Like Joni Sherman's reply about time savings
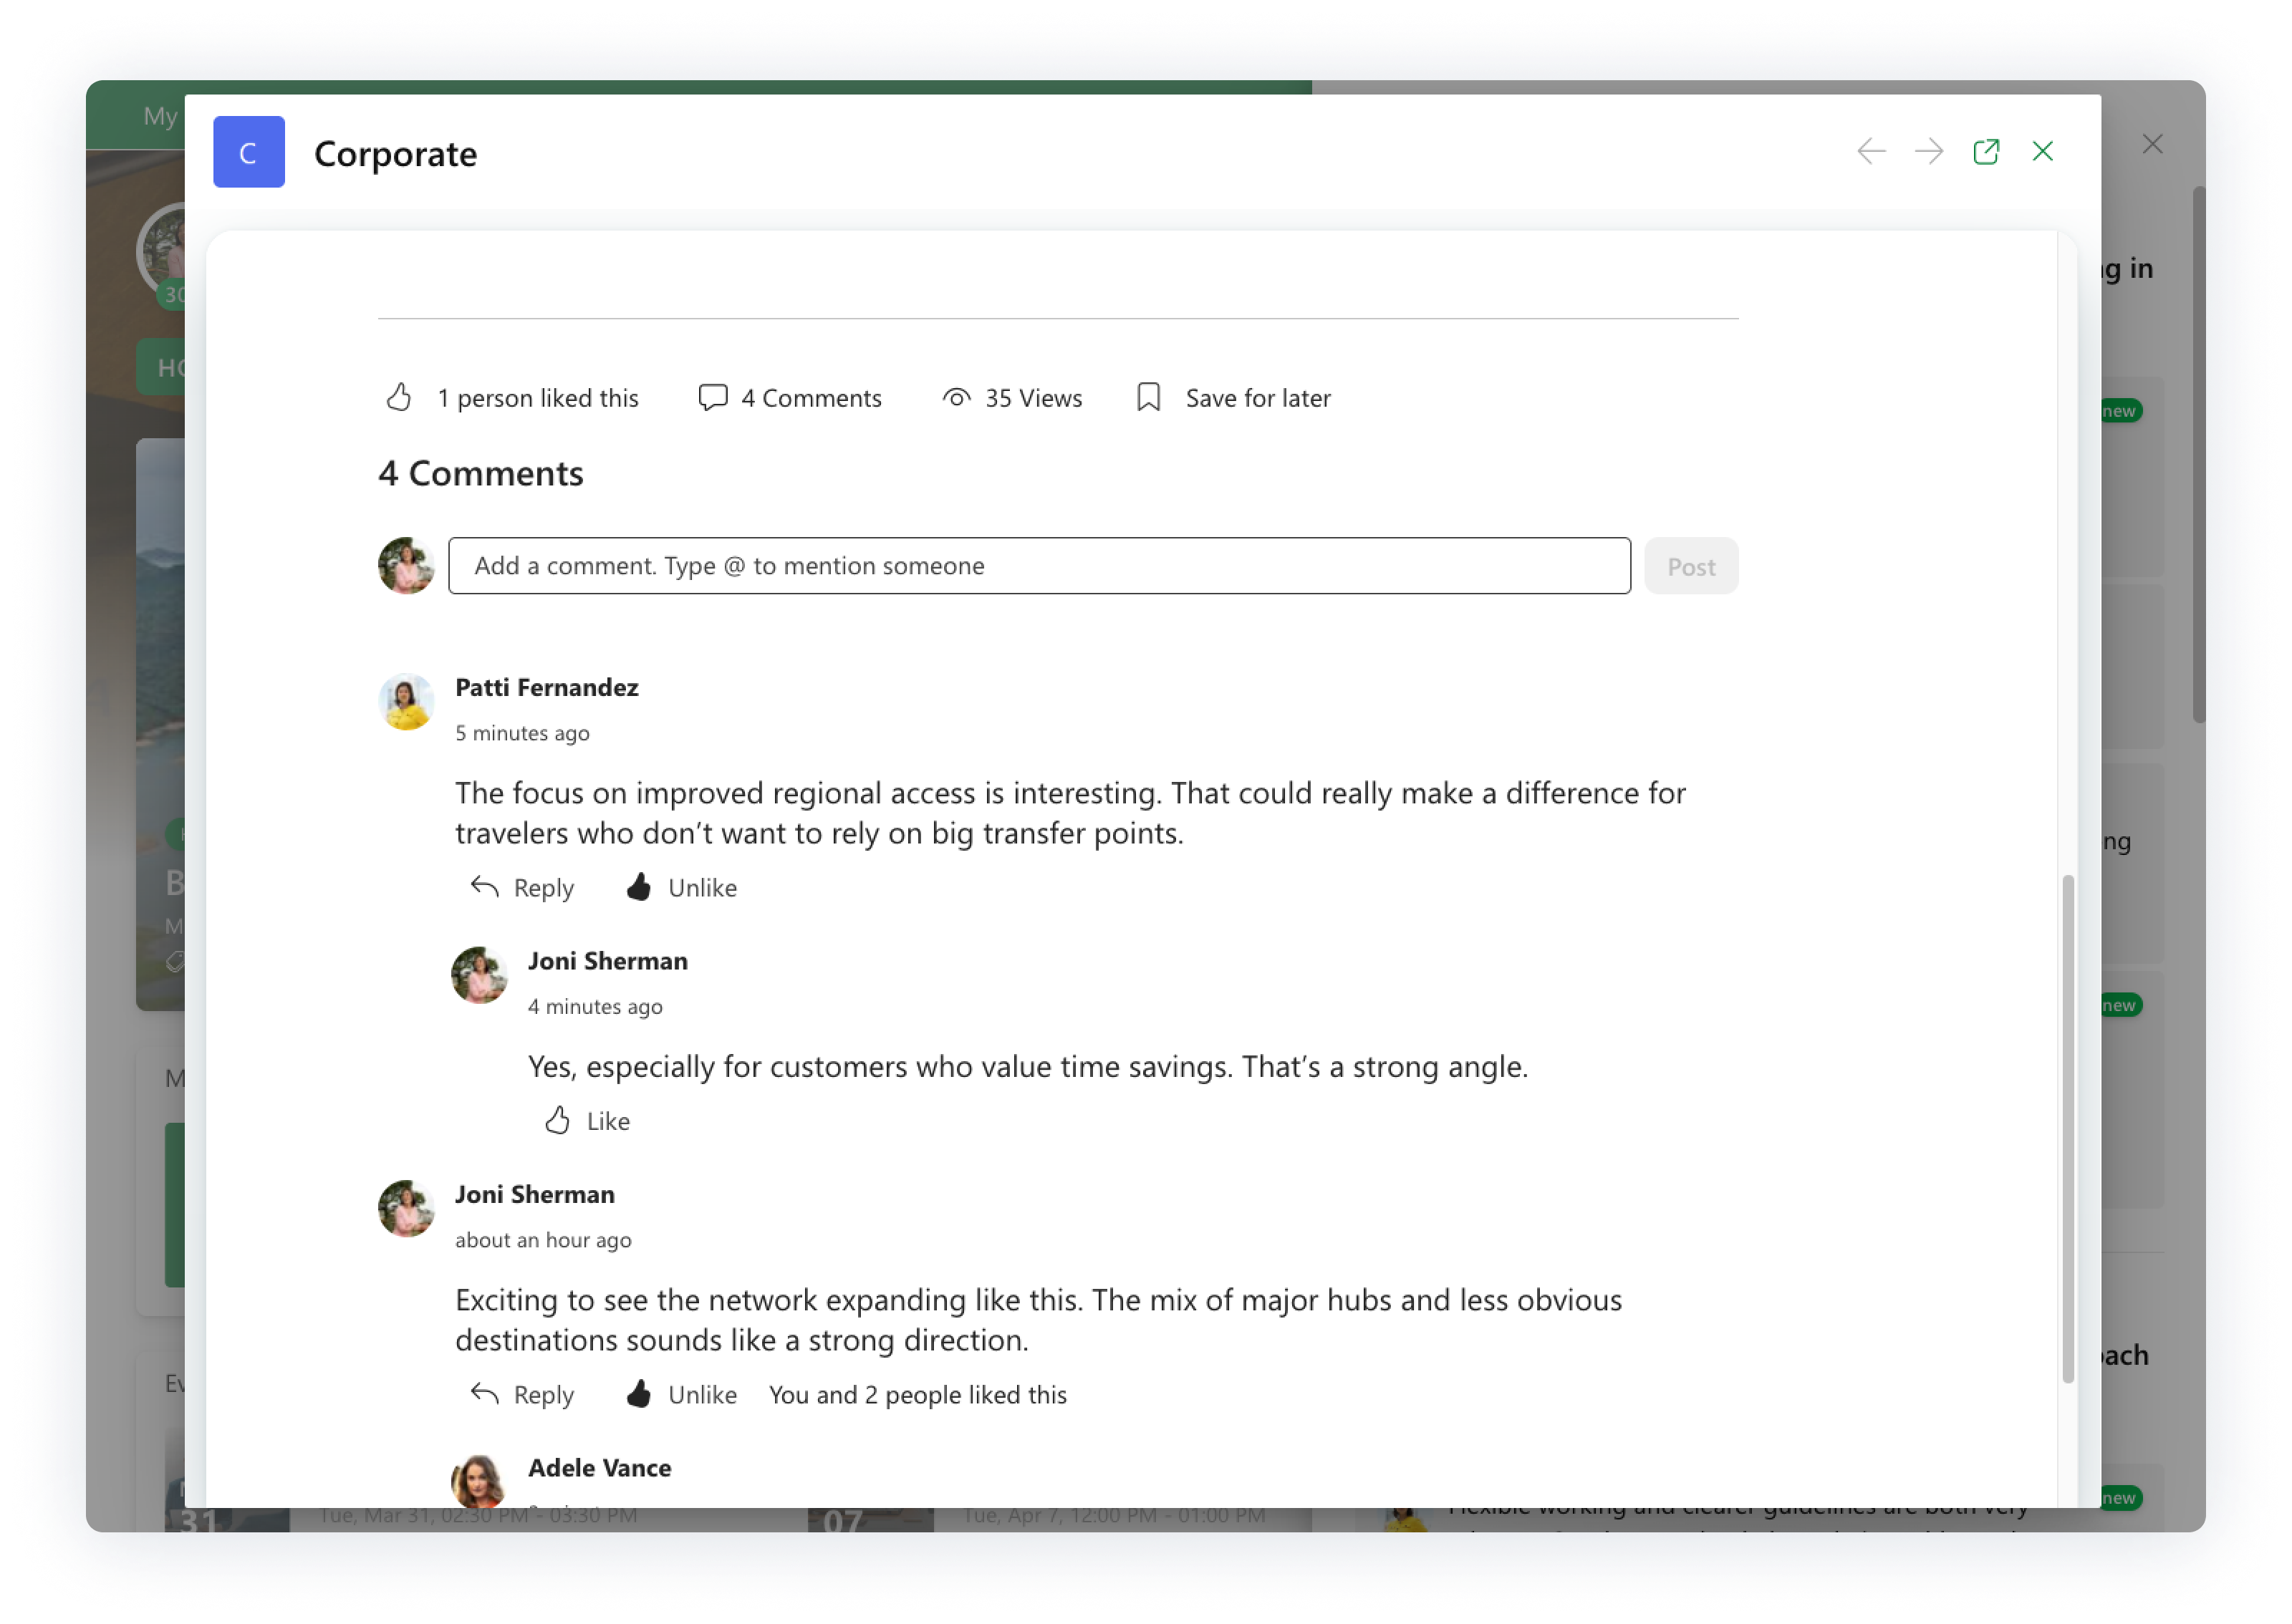 tap(587, 1121)
